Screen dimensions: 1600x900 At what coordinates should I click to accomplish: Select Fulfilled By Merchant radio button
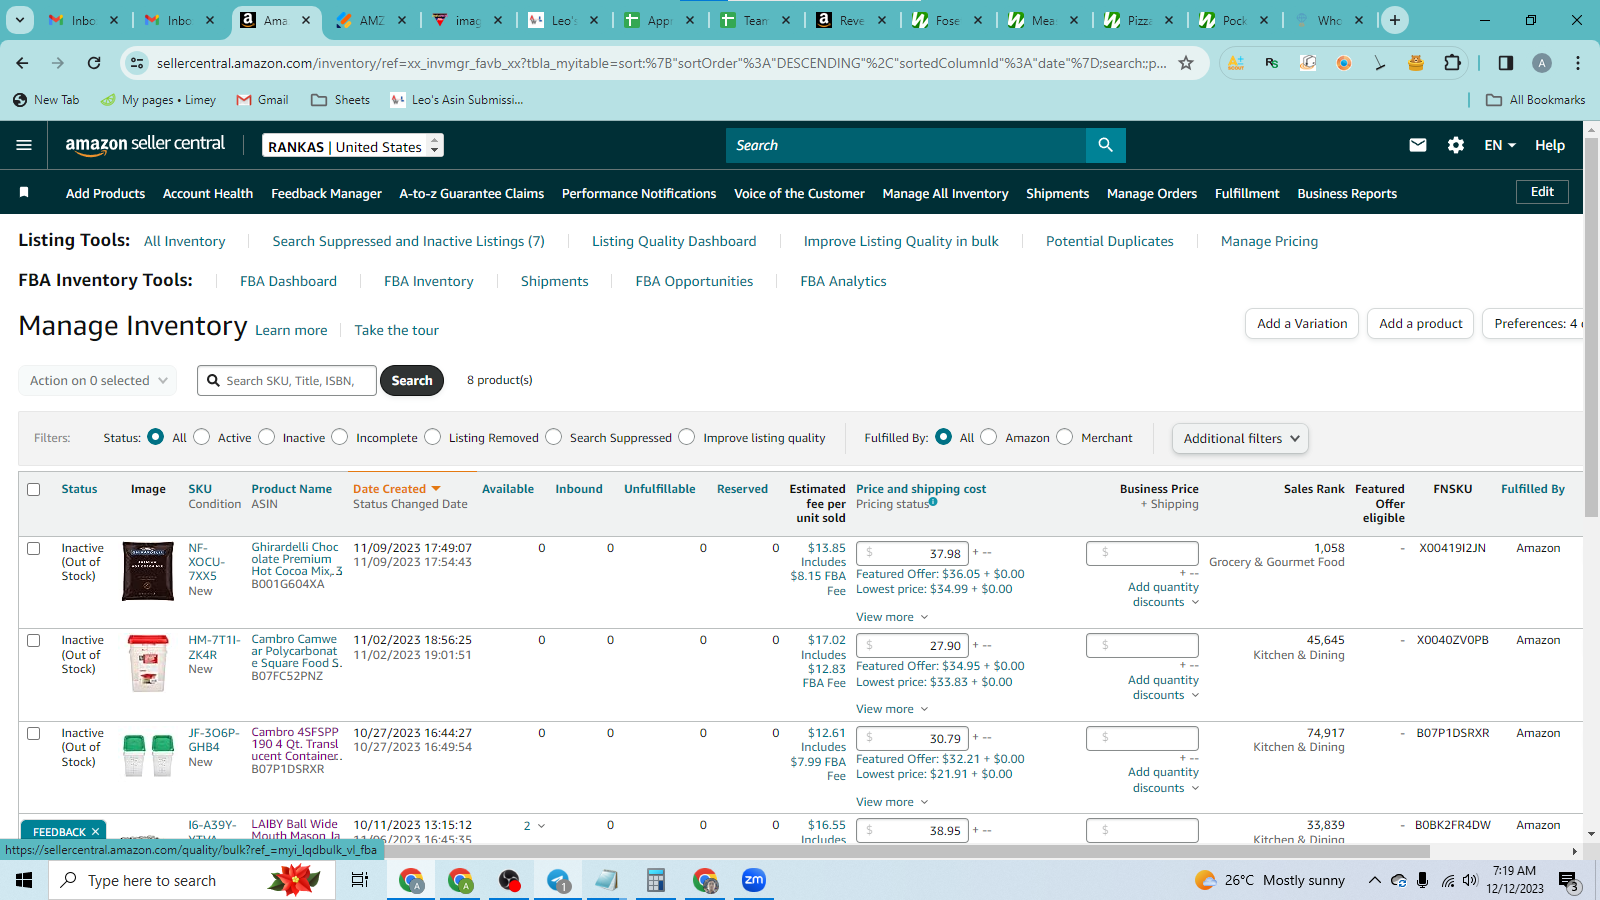click(x=1065, y=437)
